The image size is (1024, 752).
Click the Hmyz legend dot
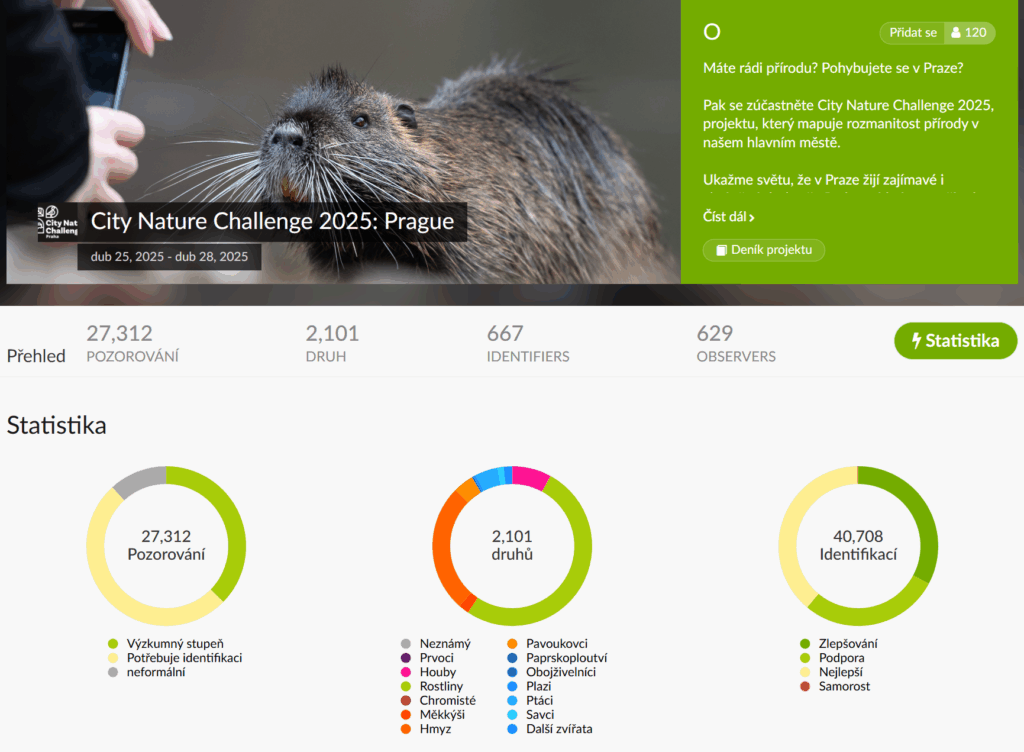tap(406, 729)
